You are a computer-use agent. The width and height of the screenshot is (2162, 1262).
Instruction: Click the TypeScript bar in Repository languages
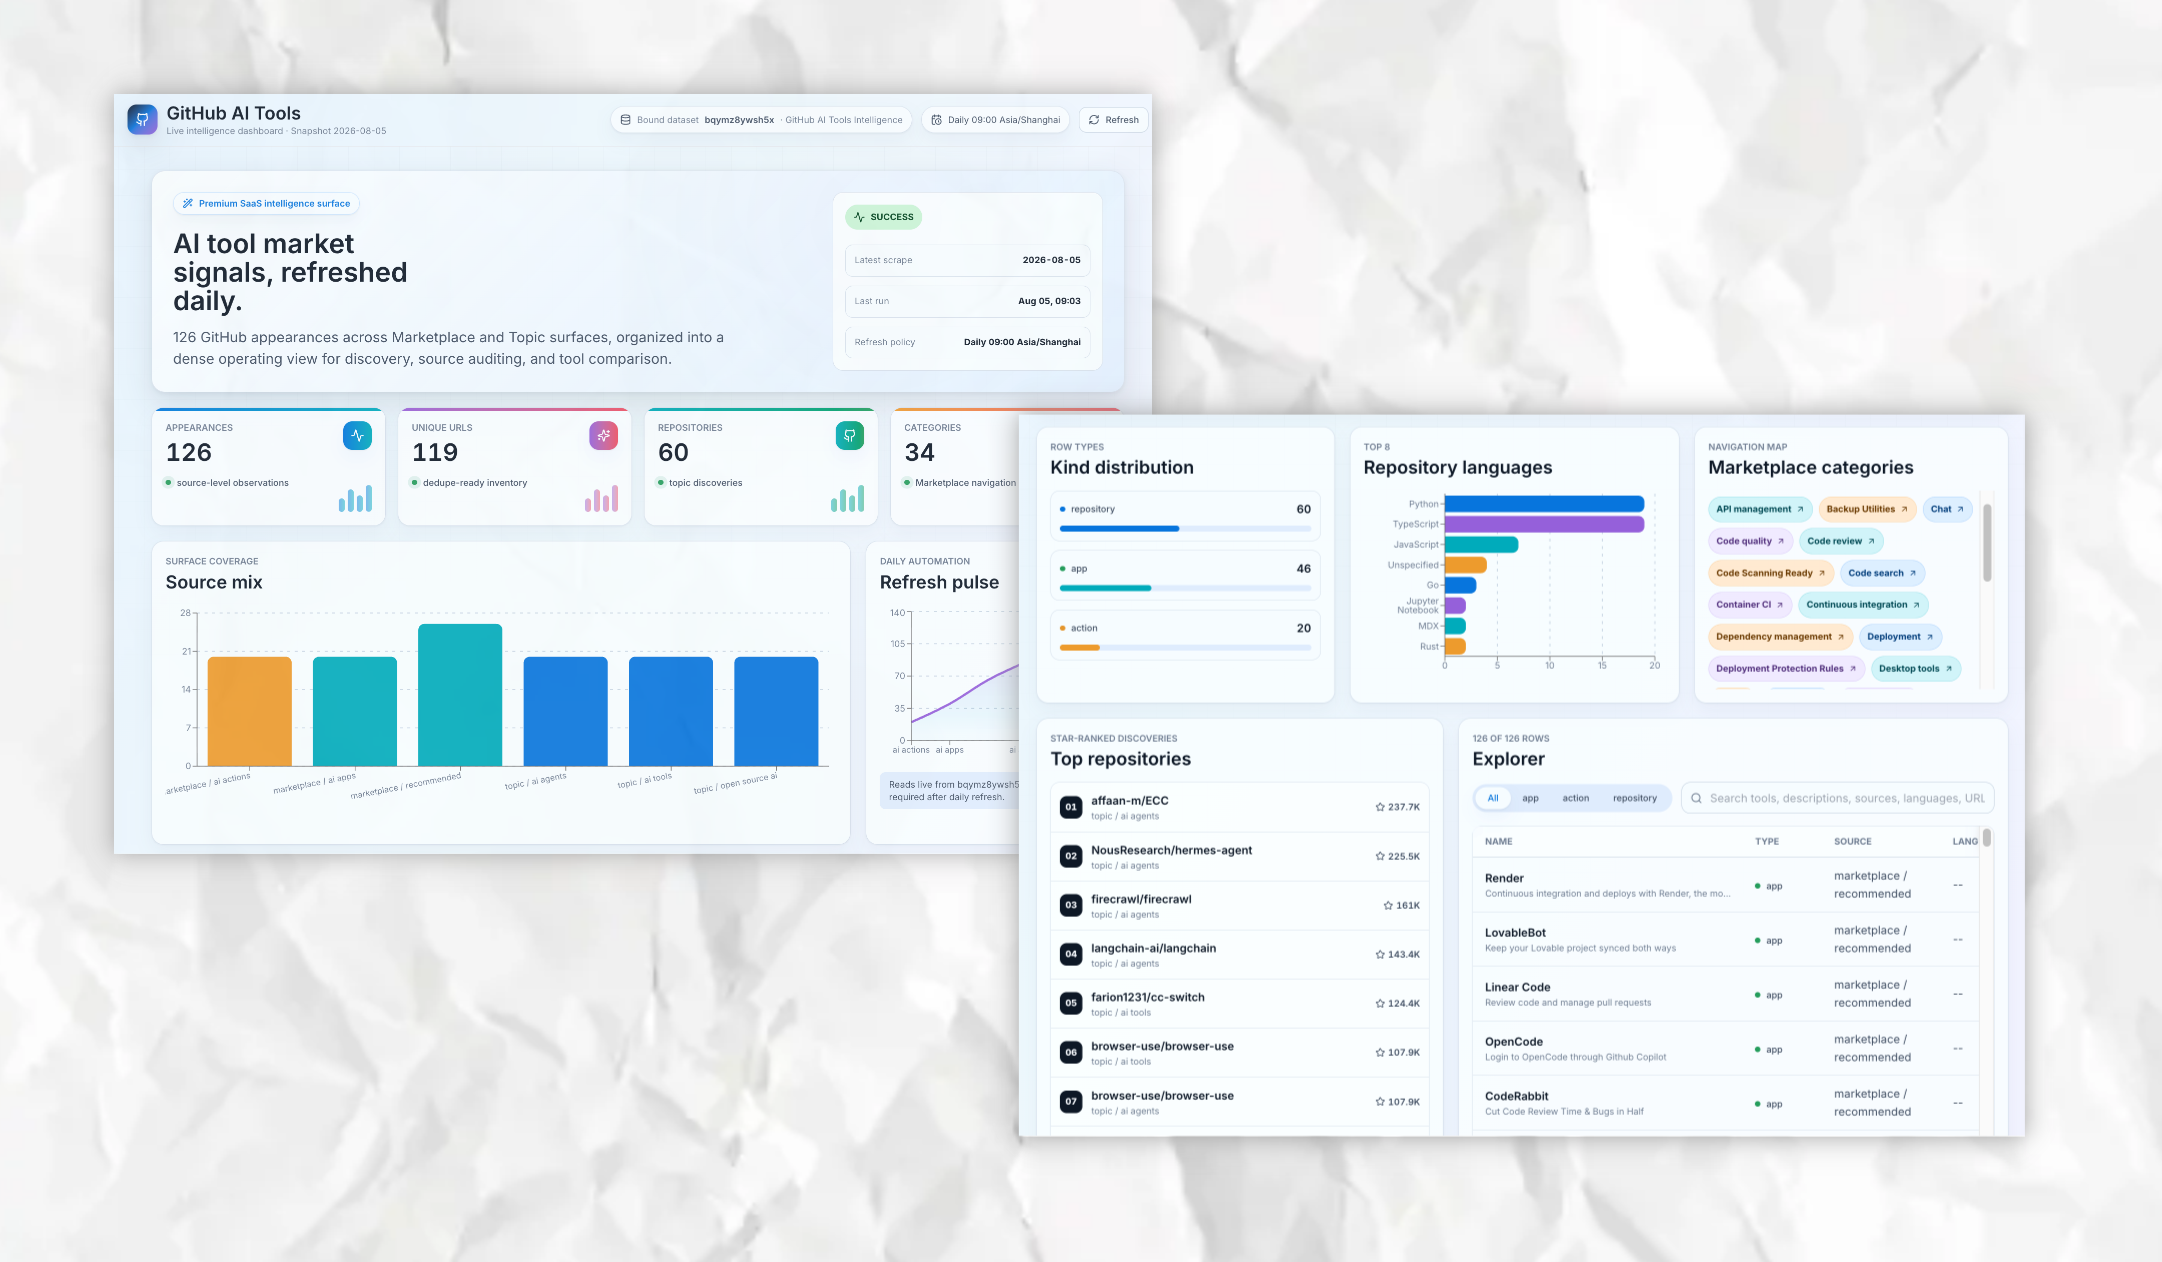(x=1544, y=524)
